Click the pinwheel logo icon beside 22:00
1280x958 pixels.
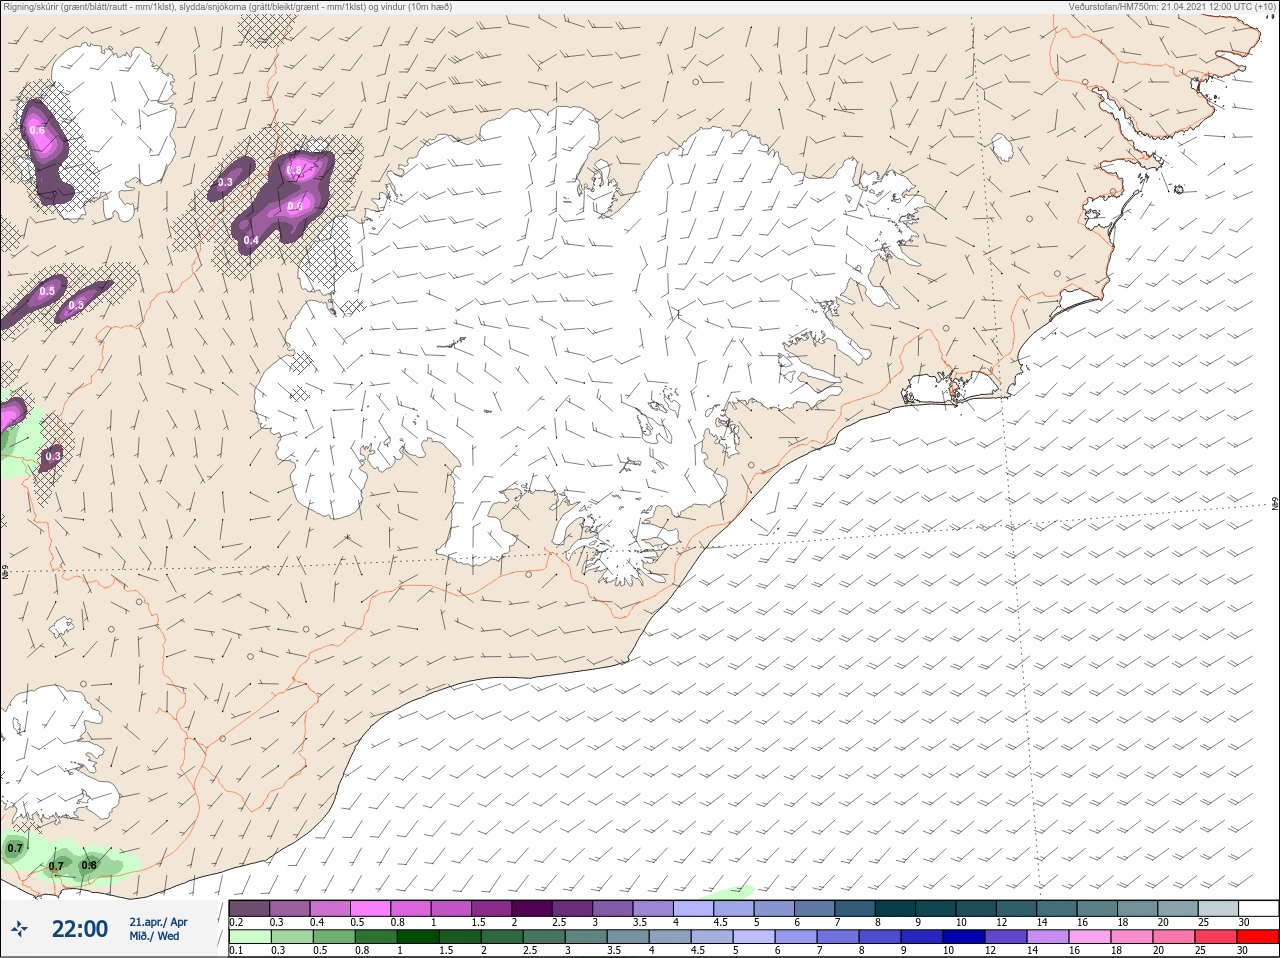[x=19, y=929]
